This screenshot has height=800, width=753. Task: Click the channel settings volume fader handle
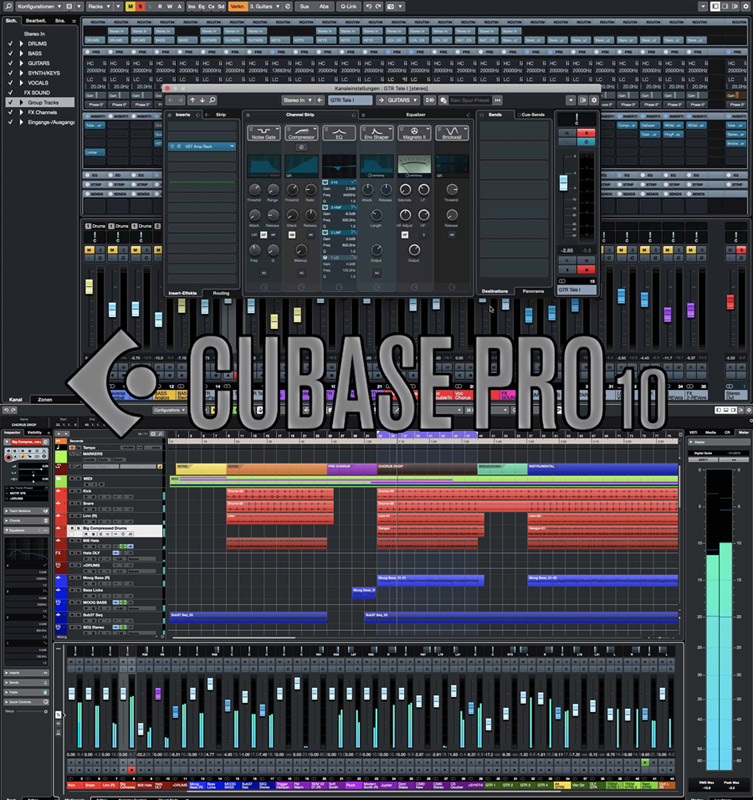(564, 183)
